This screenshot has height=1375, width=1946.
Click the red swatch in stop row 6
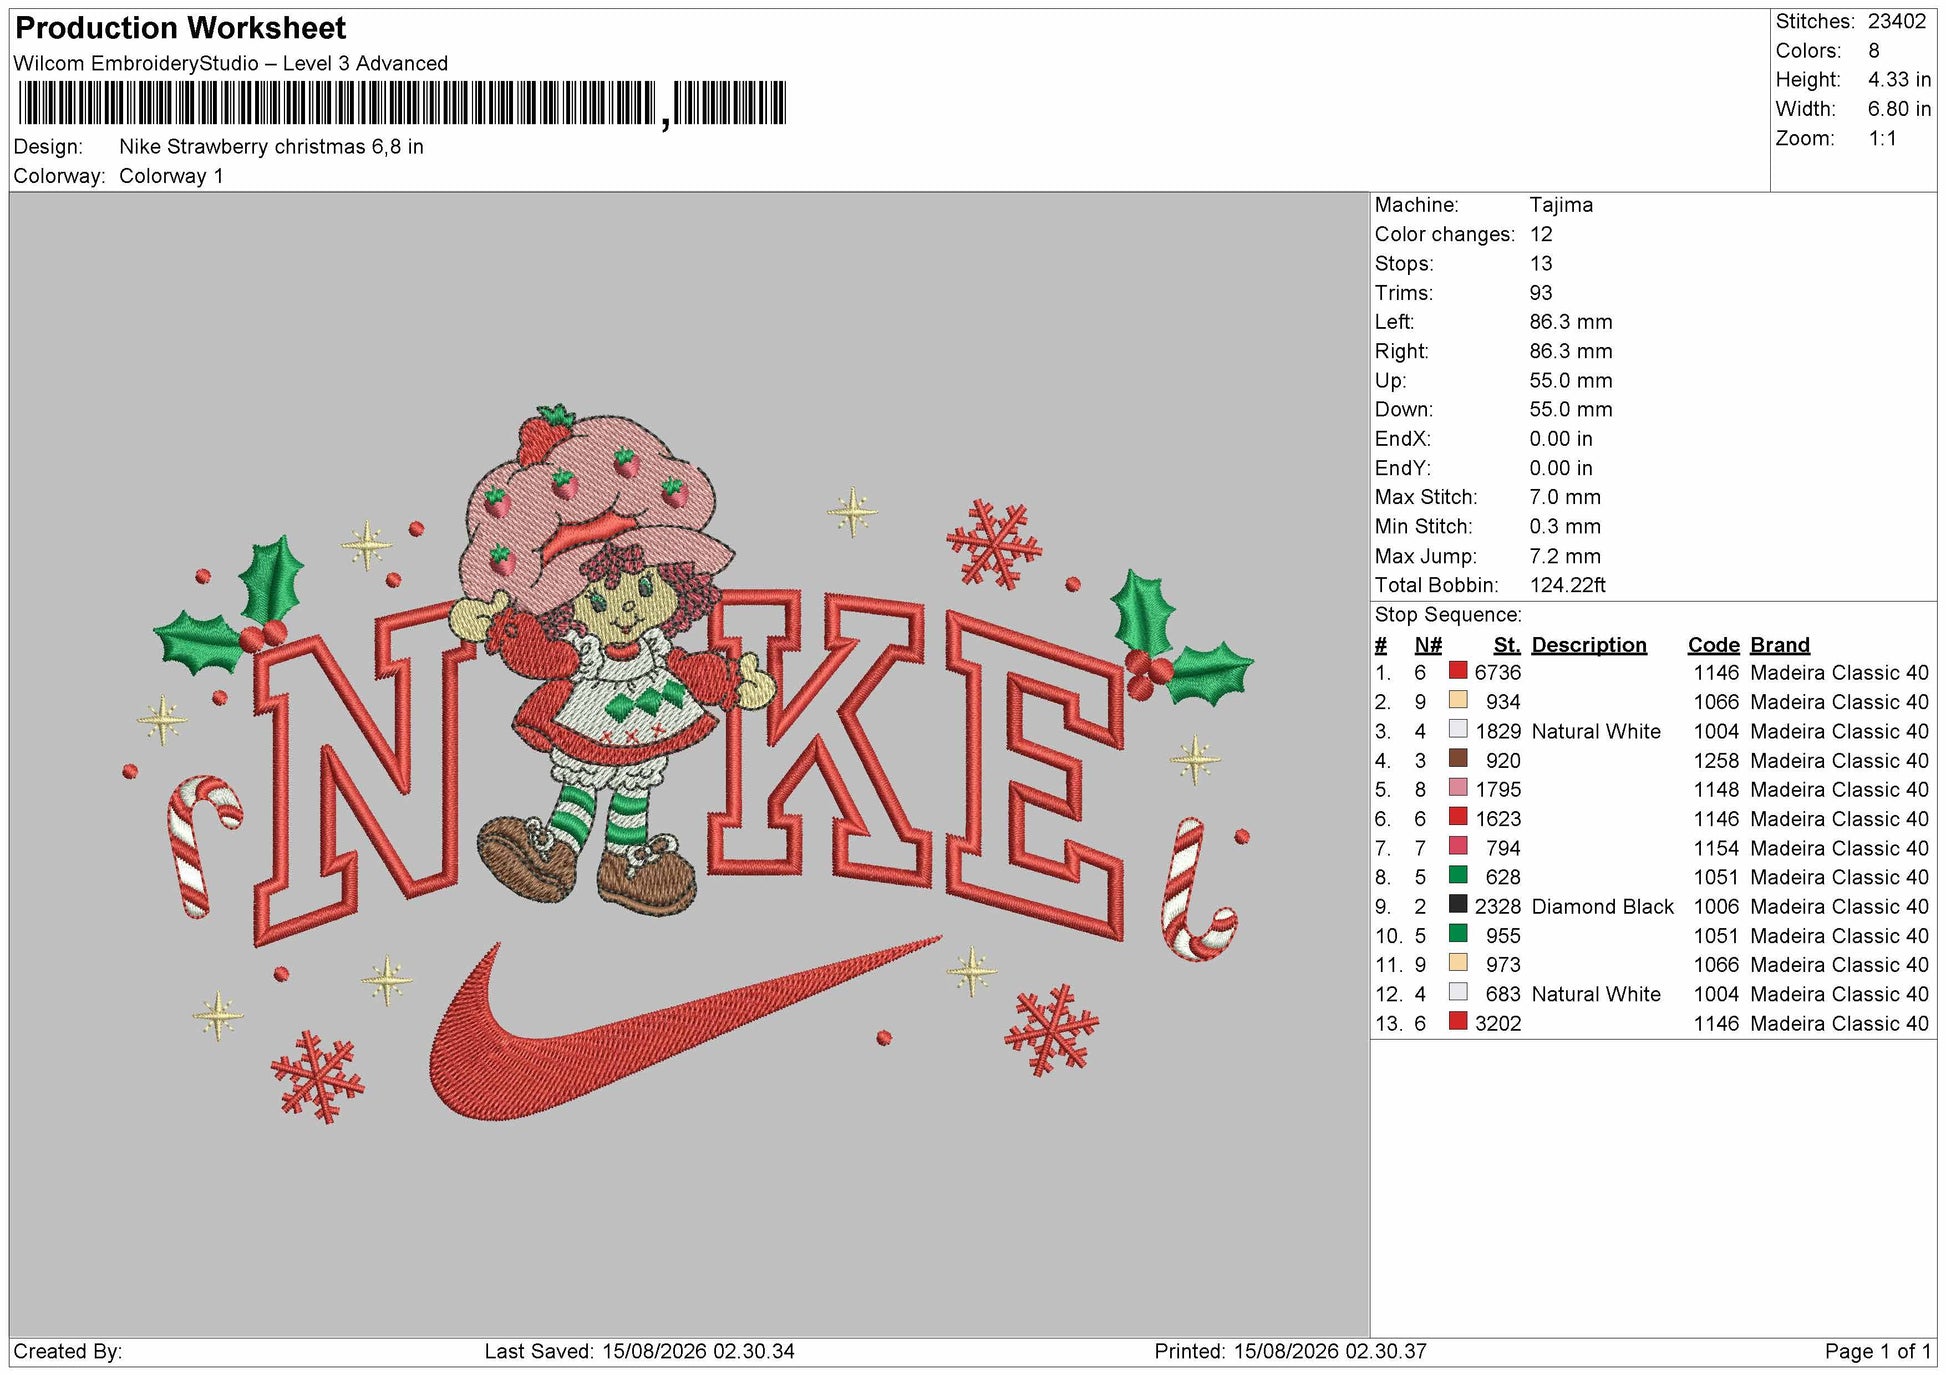click(x=1458, y=817)
